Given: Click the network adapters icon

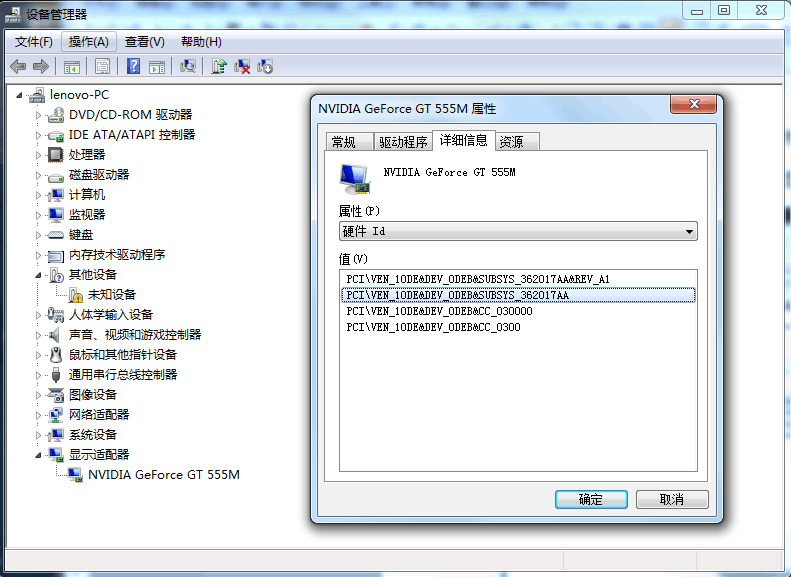Looking at the screenshot, I should click(x=55, y=415).
